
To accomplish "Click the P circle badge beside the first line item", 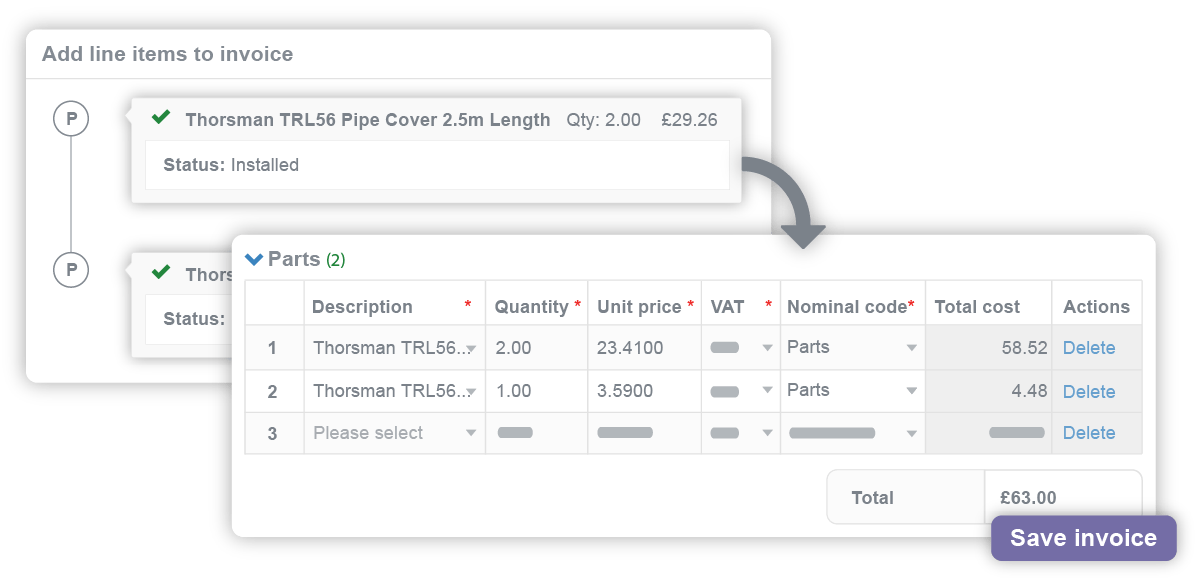I will tap(69, 118).
